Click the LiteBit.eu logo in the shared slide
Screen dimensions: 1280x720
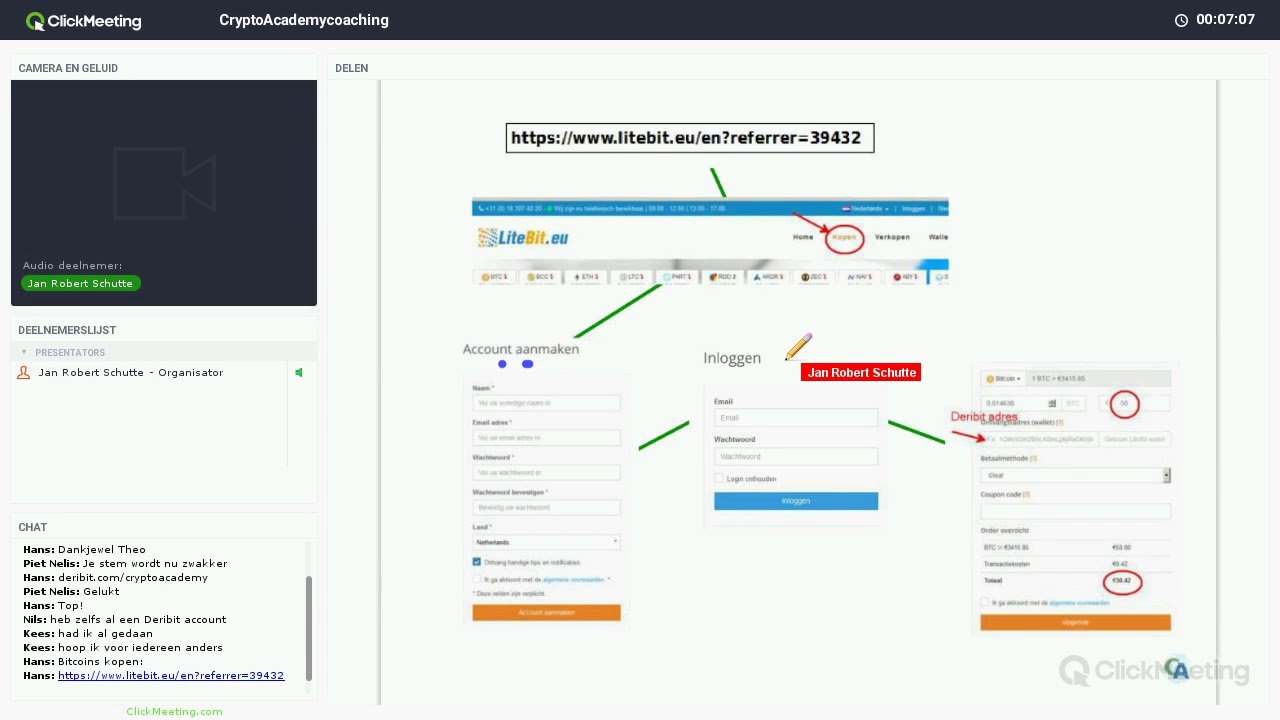pyautogui.click(x=523, y=238)
